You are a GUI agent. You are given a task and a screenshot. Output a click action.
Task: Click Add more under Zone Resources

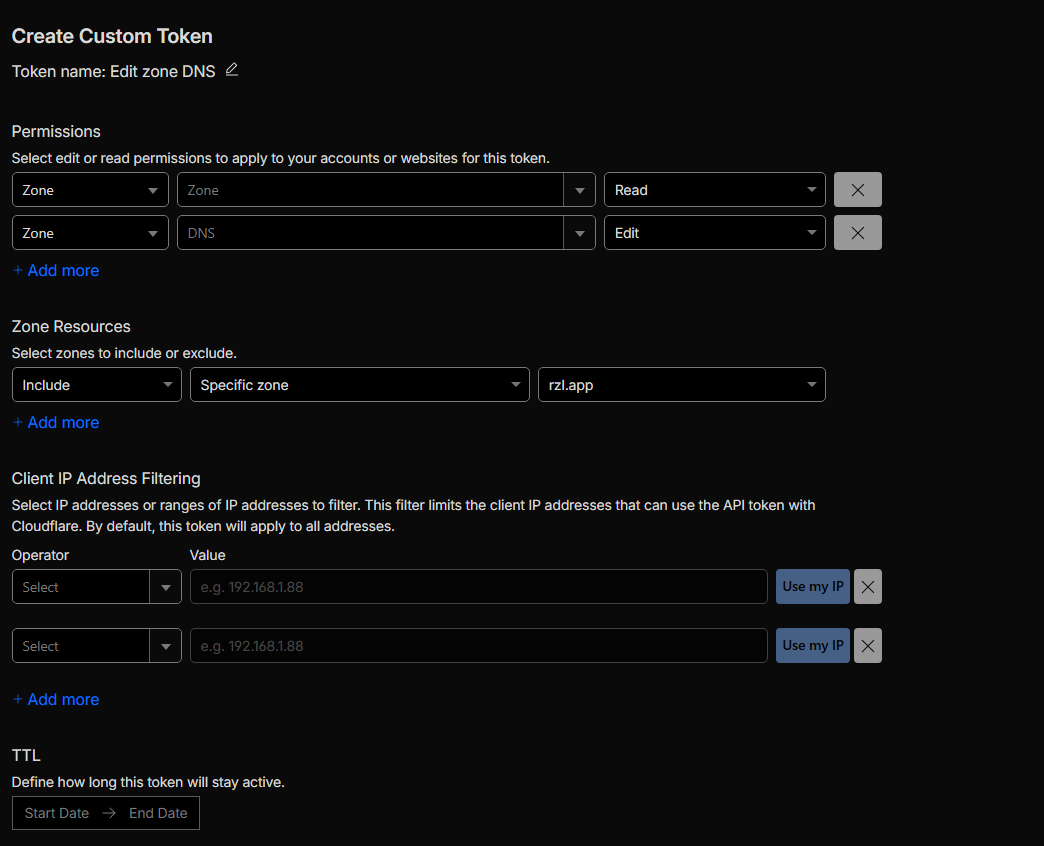point(56,423)
